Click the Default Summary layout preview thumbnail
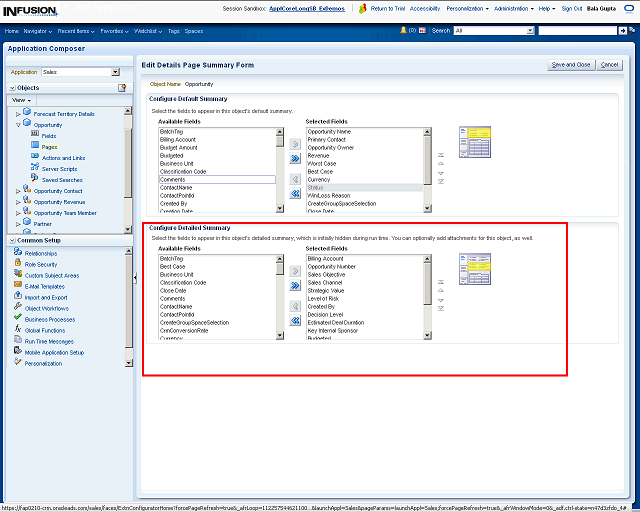 click(x=473, y=141)
